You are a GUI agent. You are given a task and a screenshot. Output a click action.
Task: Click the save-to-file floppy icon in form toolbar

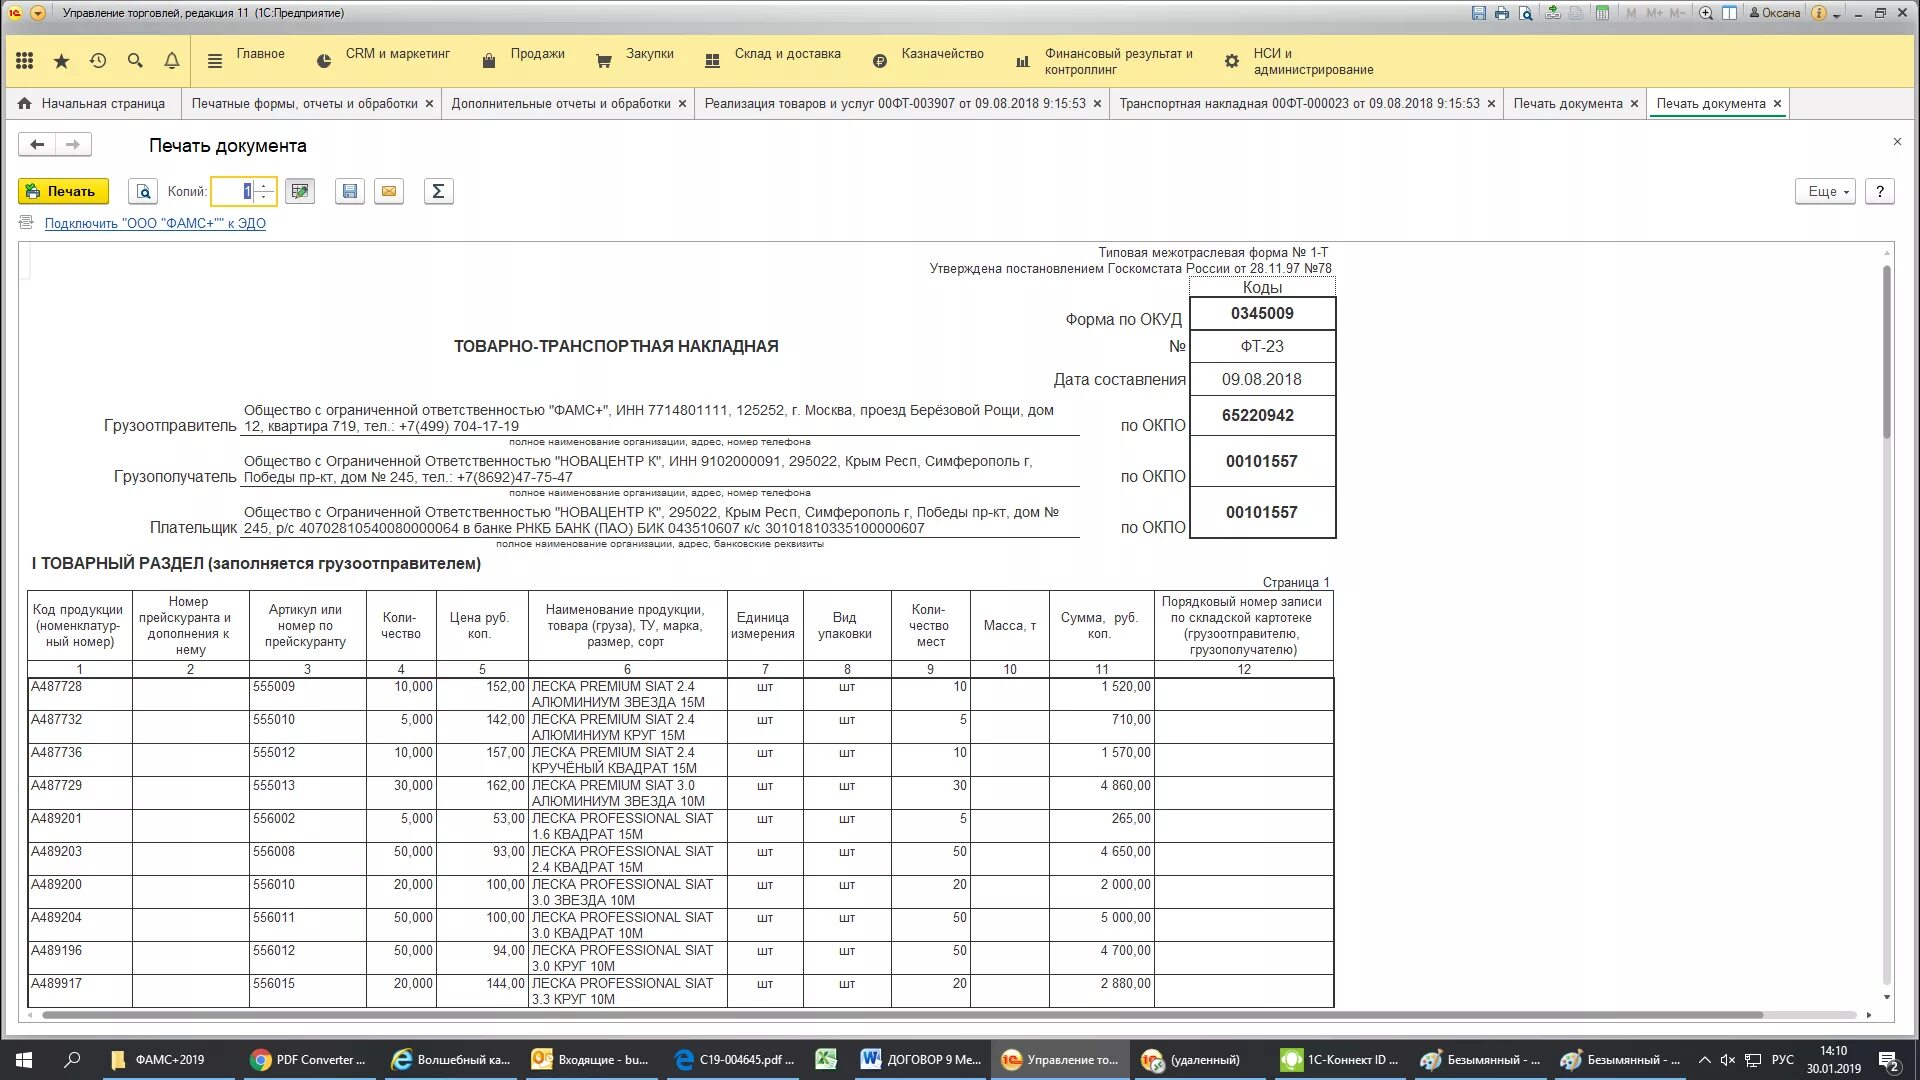pos(349,191)
